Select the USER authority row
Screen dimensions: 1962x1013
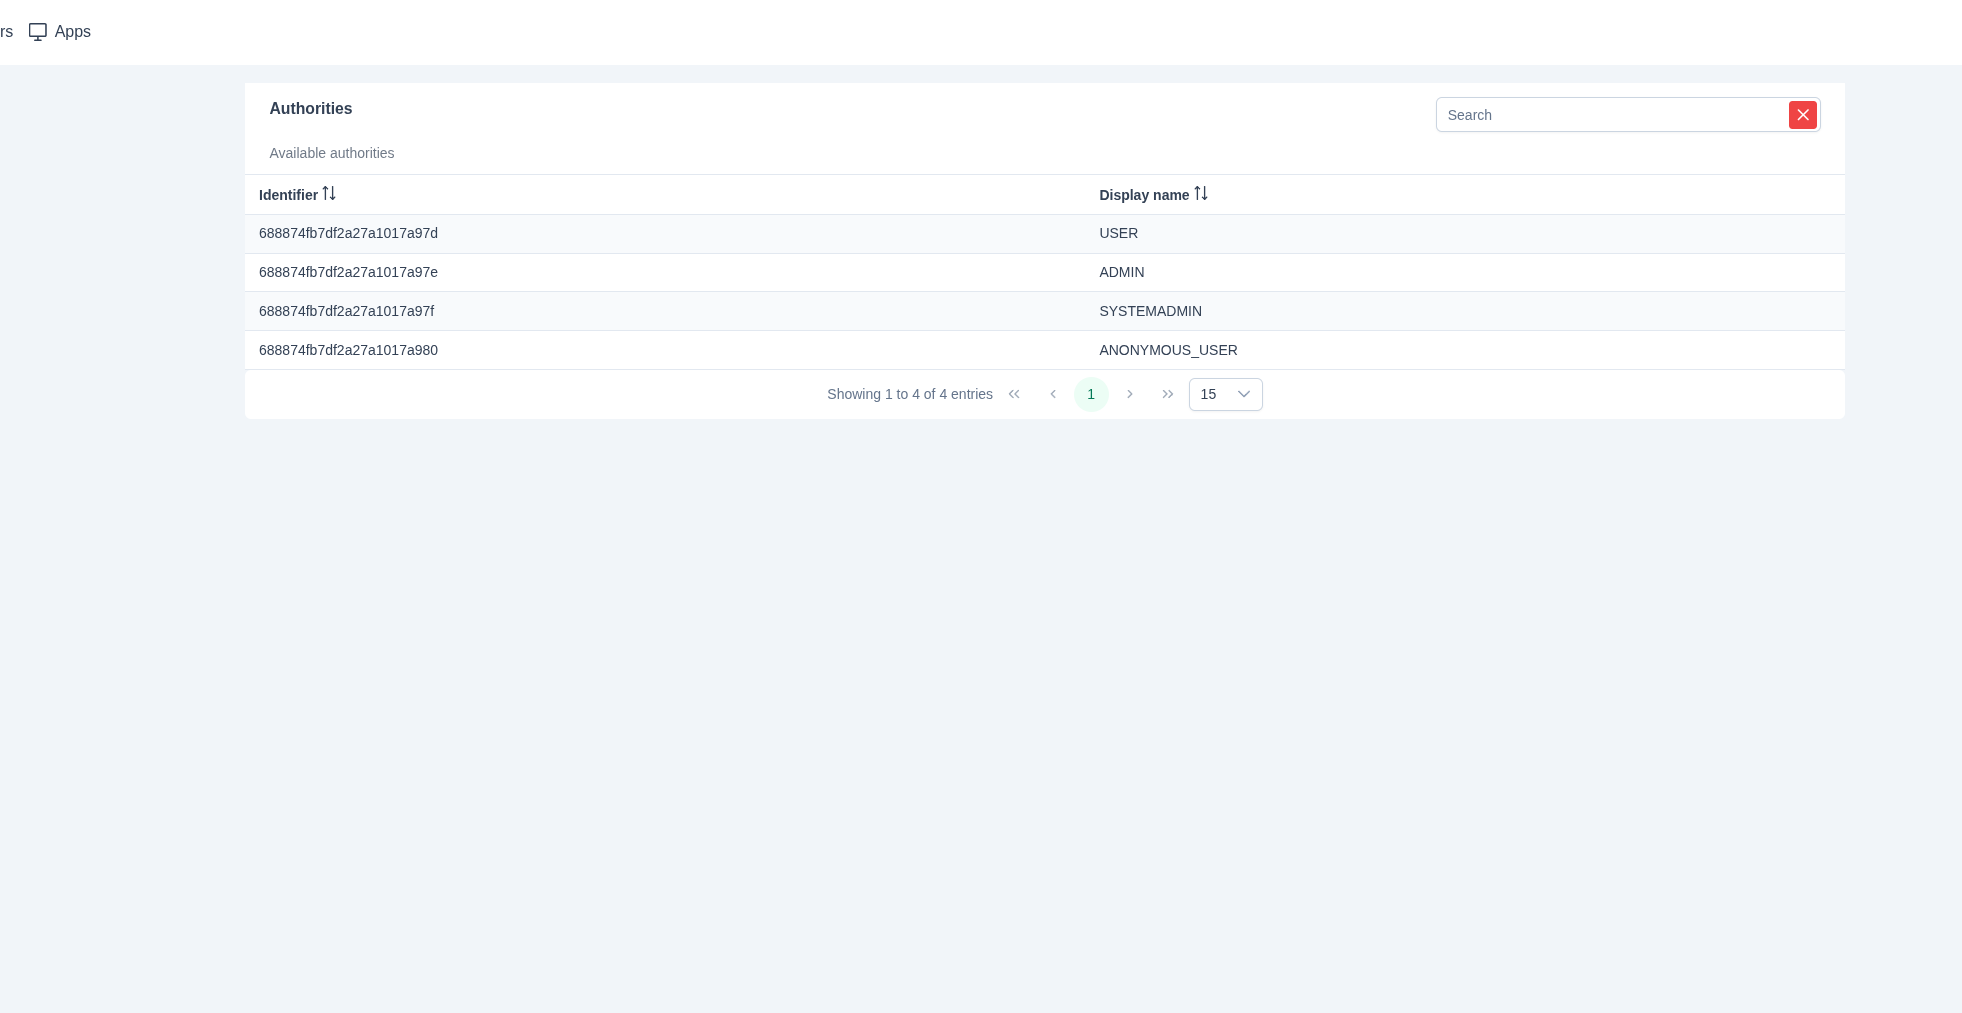click(x=1118, y=233)
